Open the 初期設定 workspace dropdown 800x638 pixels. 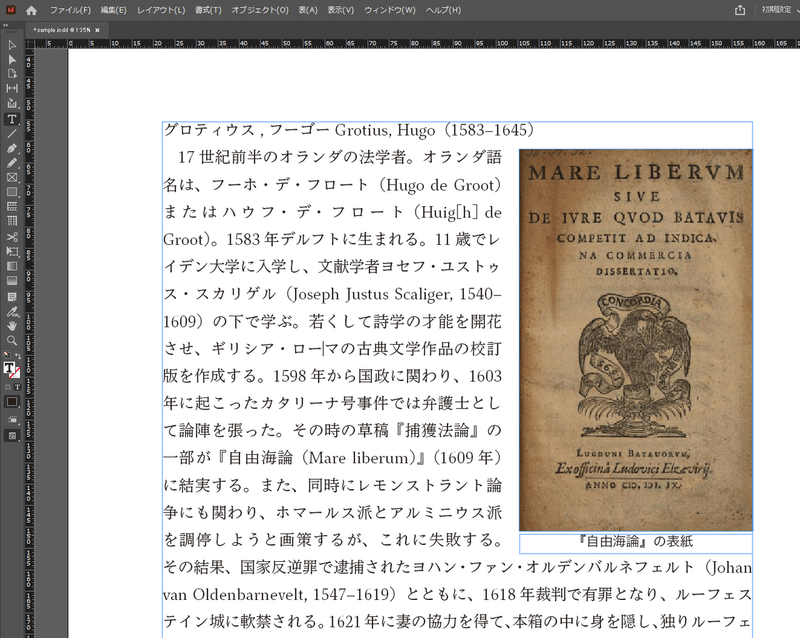point(781,10)
